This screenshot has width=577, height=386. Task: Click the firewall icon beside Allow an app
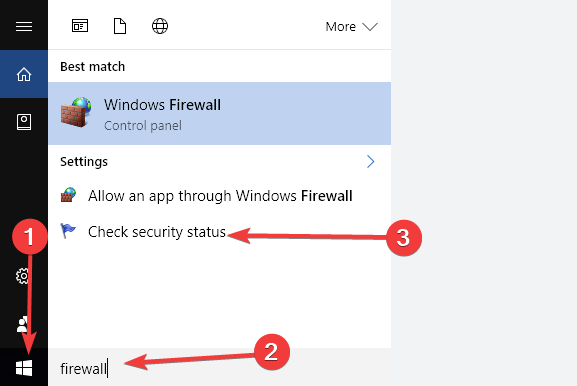(x=68, y=195)
